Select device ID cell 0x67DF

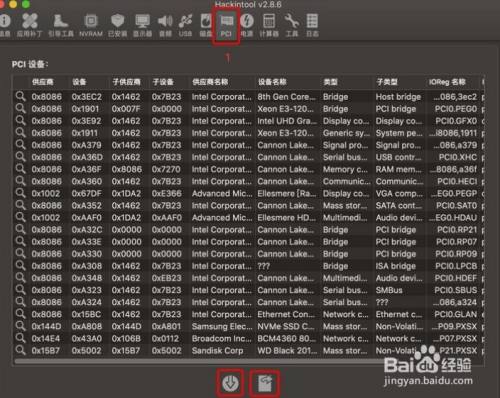87,193
